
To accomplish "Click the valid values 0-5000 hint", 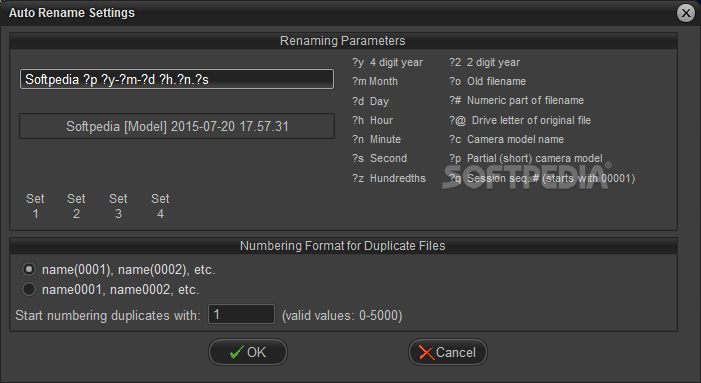I will [342, 316].
